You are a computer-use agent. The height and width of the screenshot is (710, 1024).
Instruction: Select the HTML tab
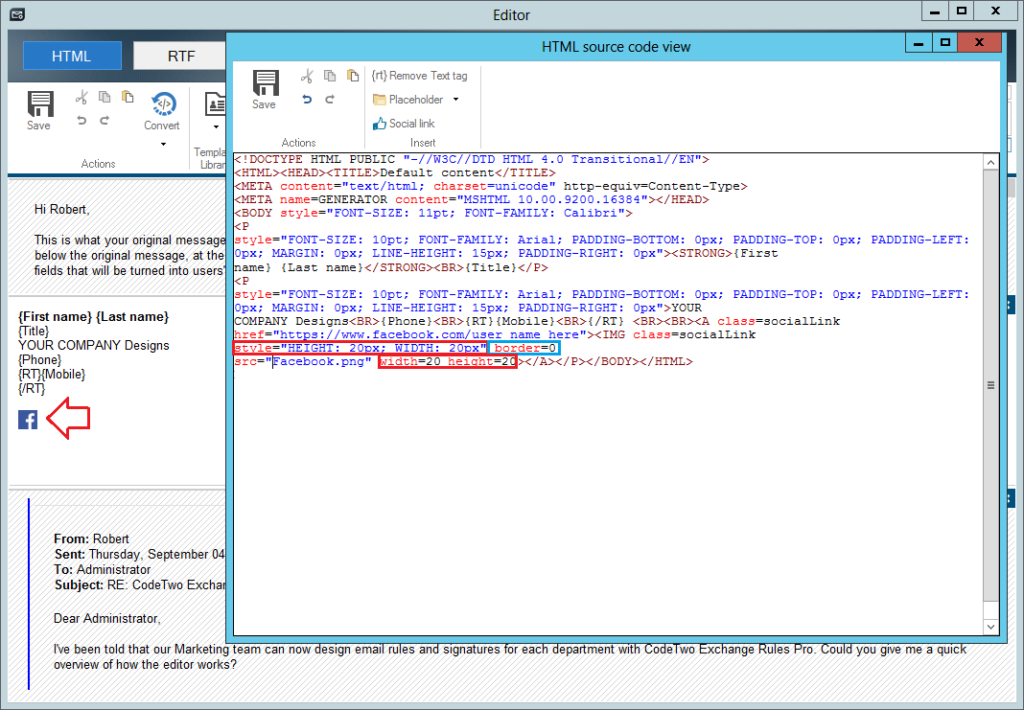[71, 55]
